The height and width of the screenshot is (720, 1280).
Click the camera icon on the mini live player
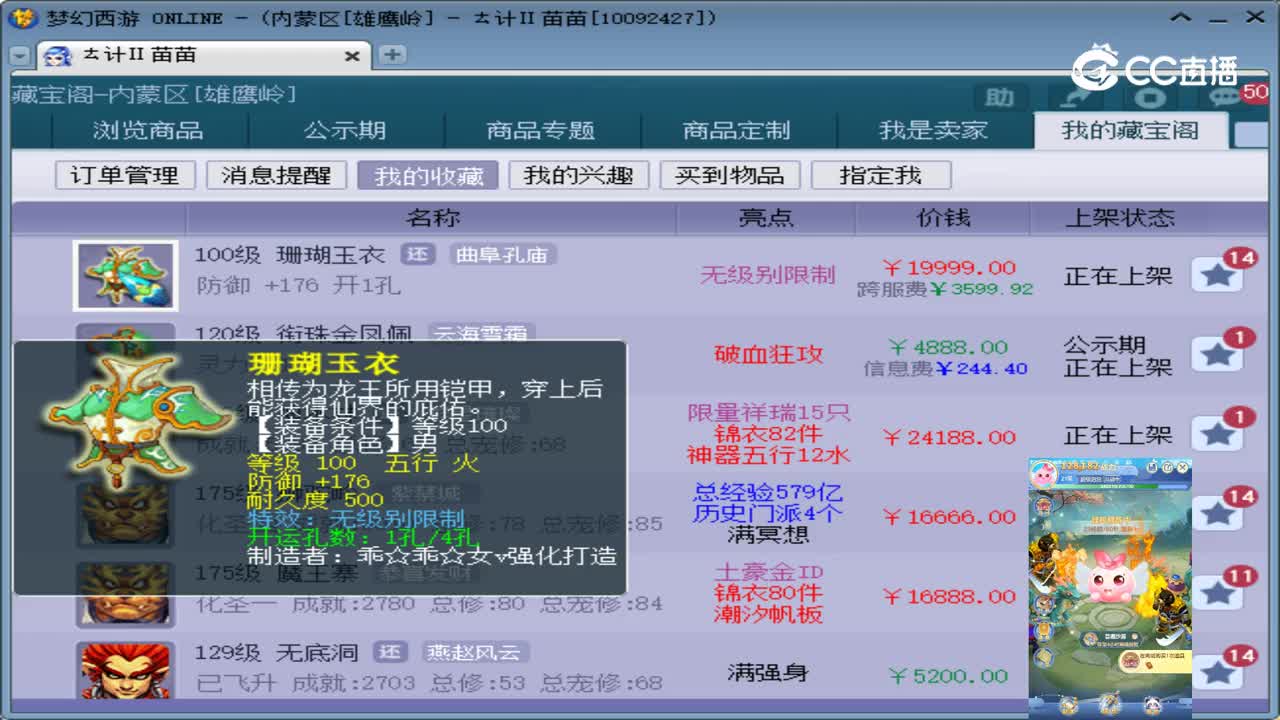pyautogui.click(x=1152, y=467)
